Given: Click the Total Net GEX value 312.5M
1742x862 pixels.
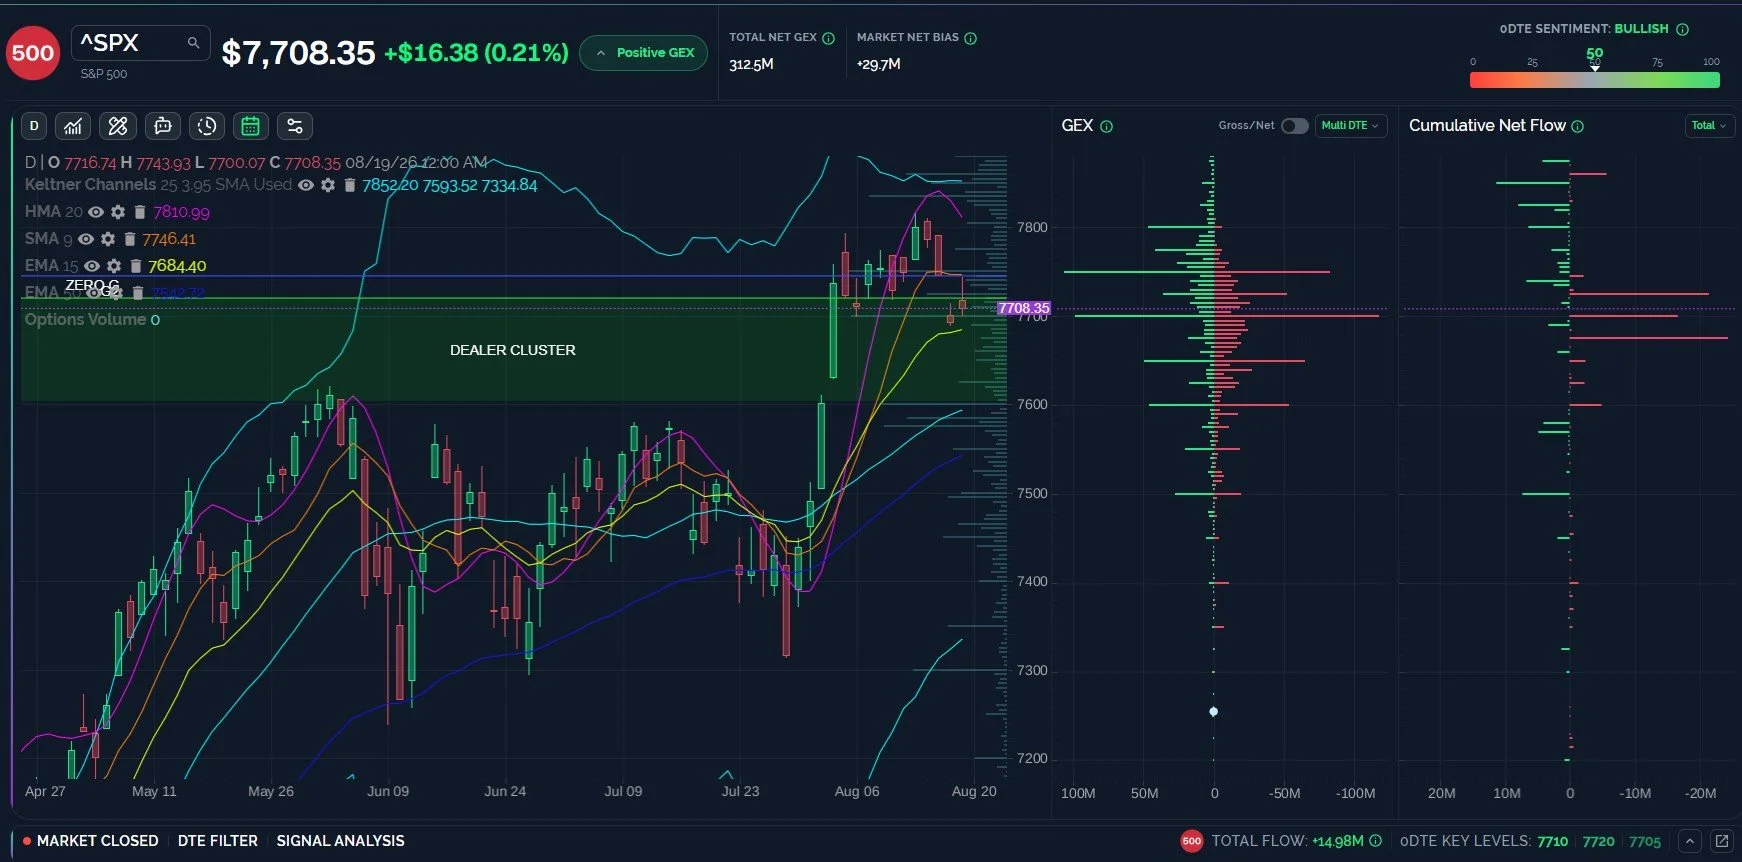Looking at the screenshot, I should click(x=751, y=64).
